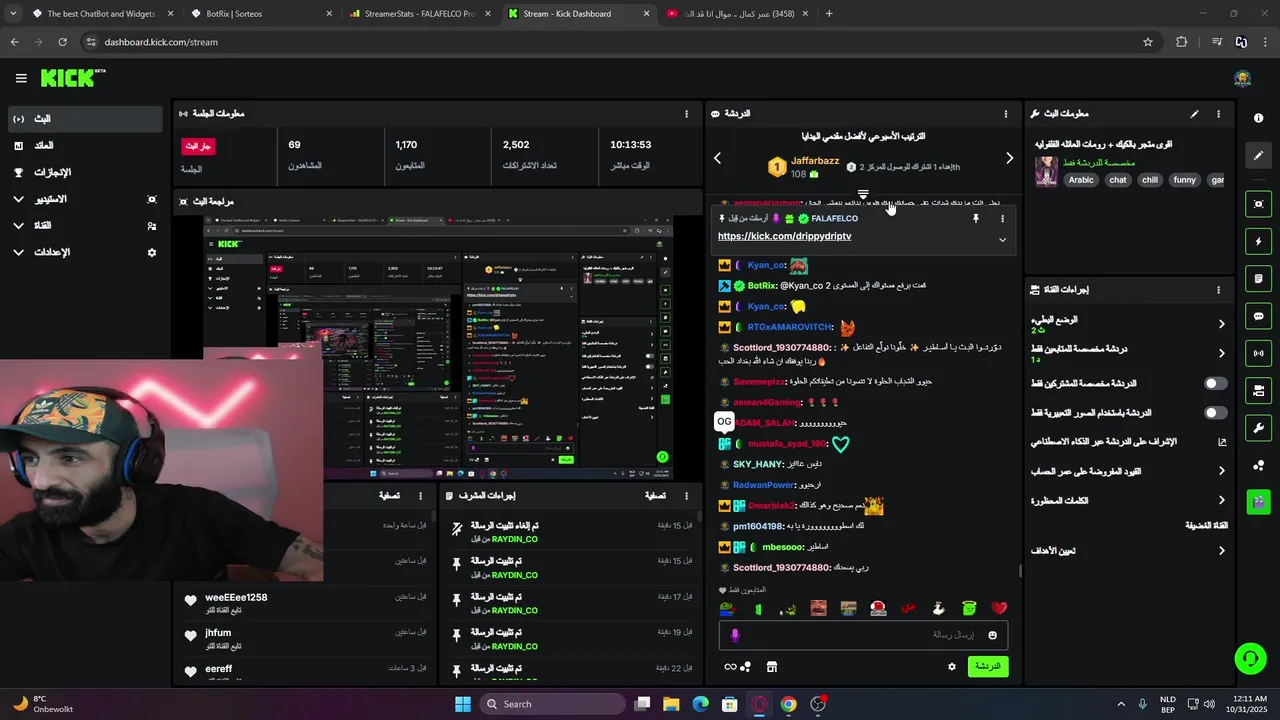Image resolution: width=1280 pixels, height=720 pixels.
Task: Open emoji picker in chat input
Action: click(x=992, y=635)
